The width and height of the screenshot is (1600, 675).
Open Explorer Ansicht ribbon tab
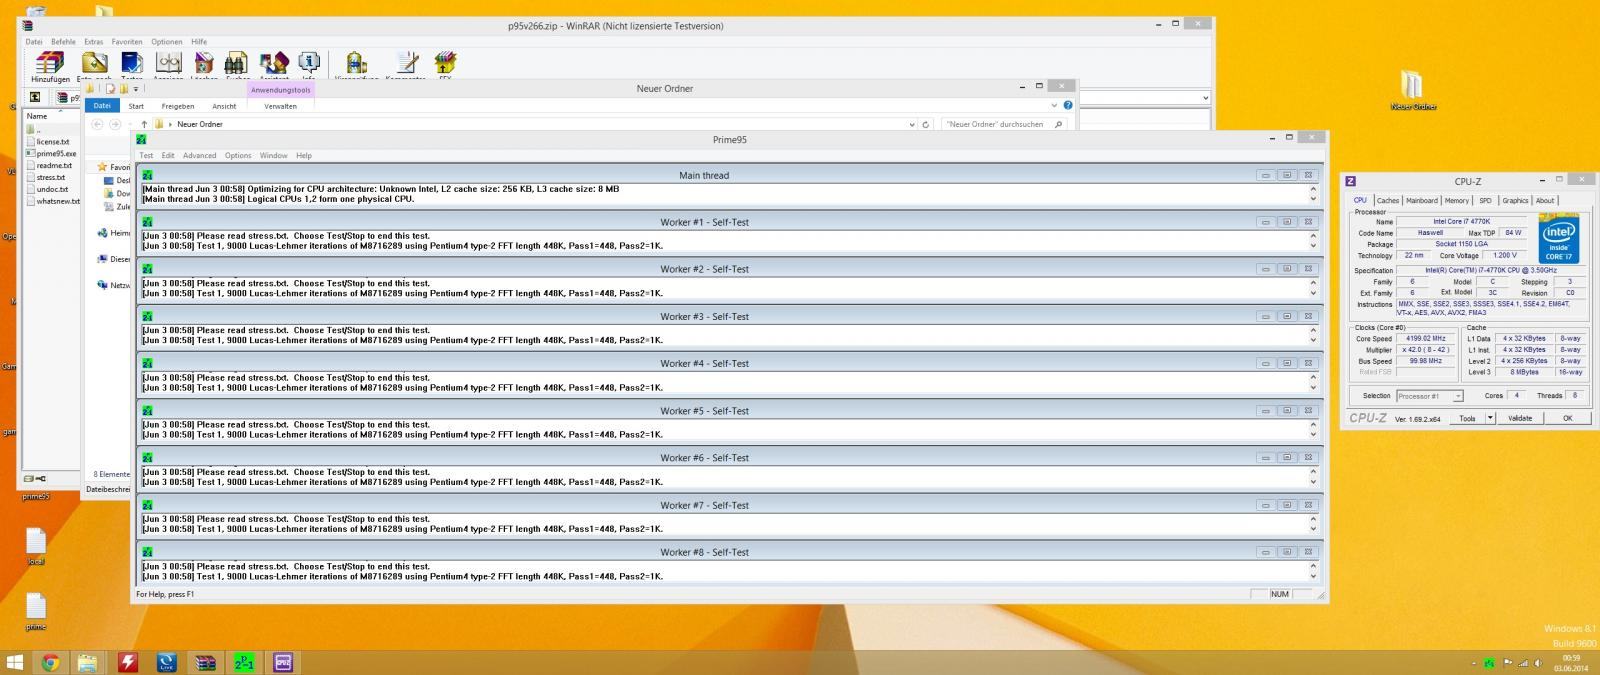coord(224,106)
